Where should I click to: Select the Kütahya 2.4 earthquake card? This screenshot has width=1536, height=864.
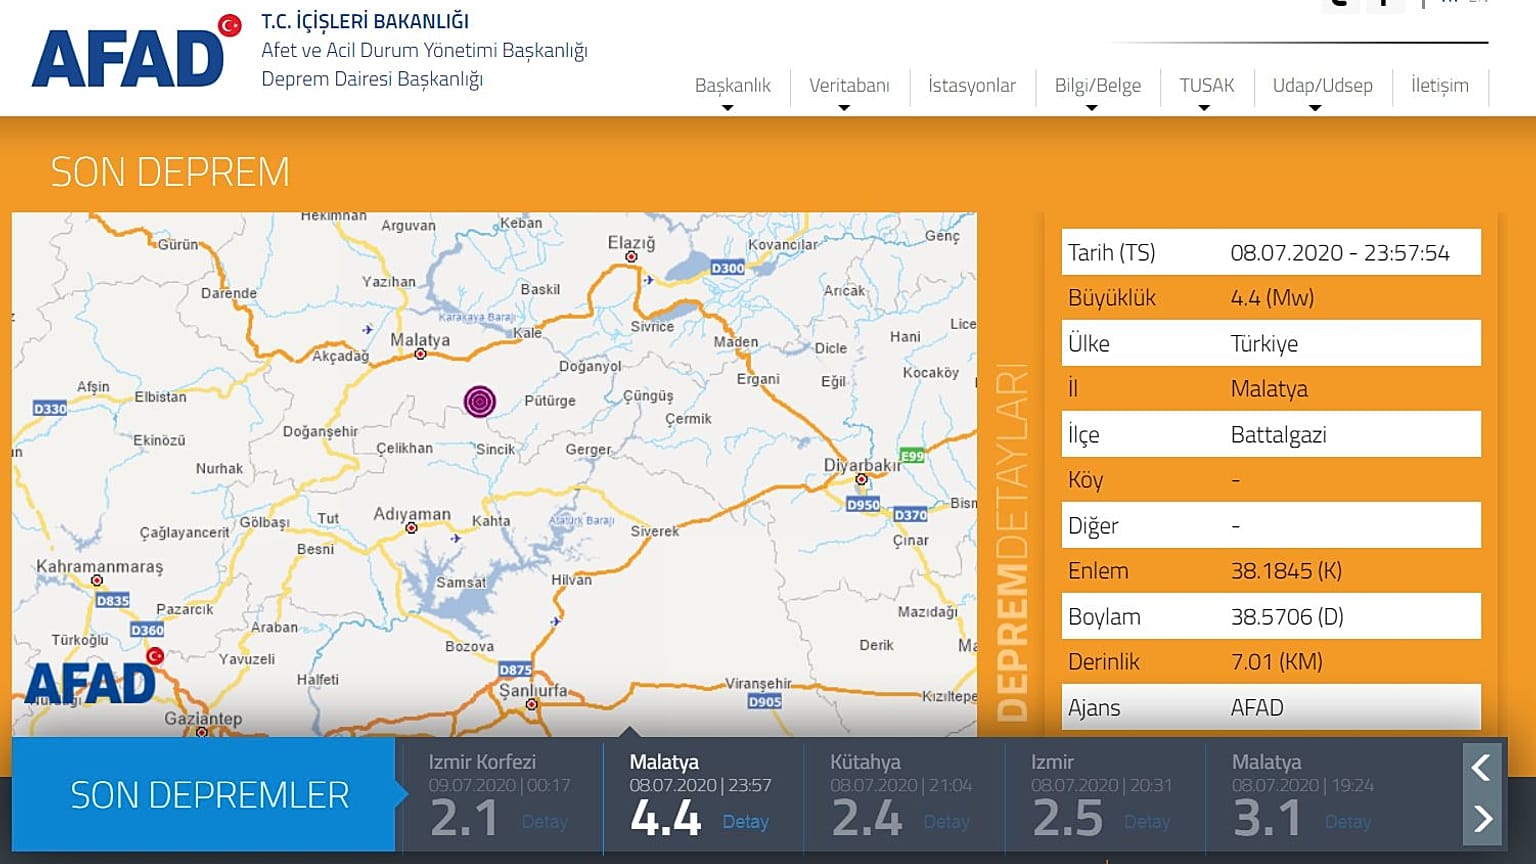point(904,797)
